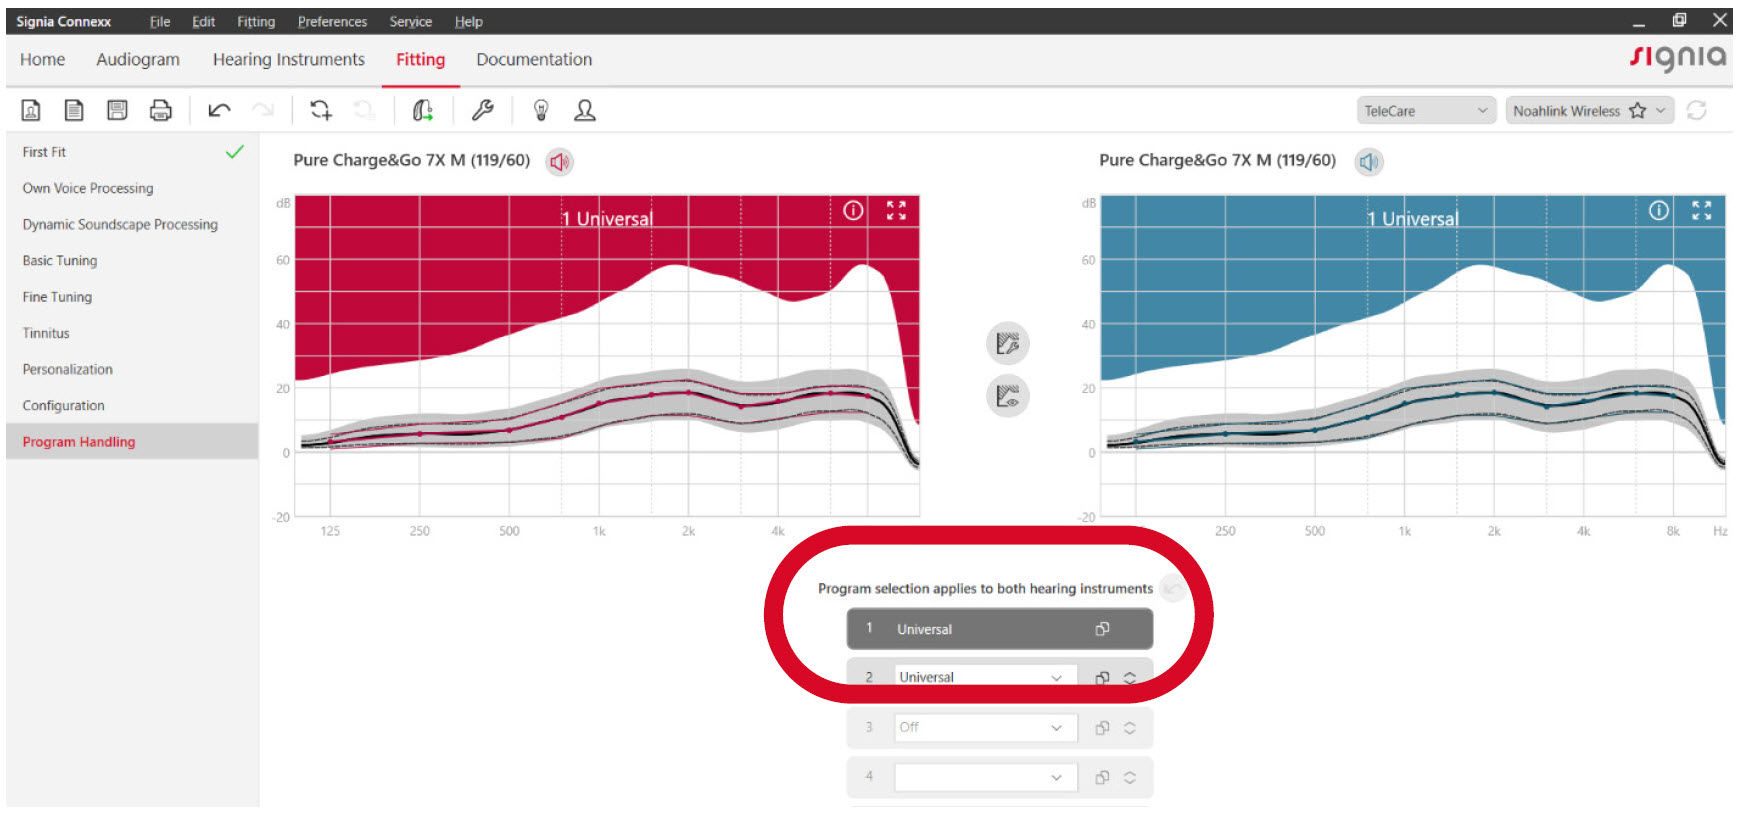This screenshot has height=823, width=1755.
Task: Click the person profile icon in toolbar
Action: tap(585, 110)
